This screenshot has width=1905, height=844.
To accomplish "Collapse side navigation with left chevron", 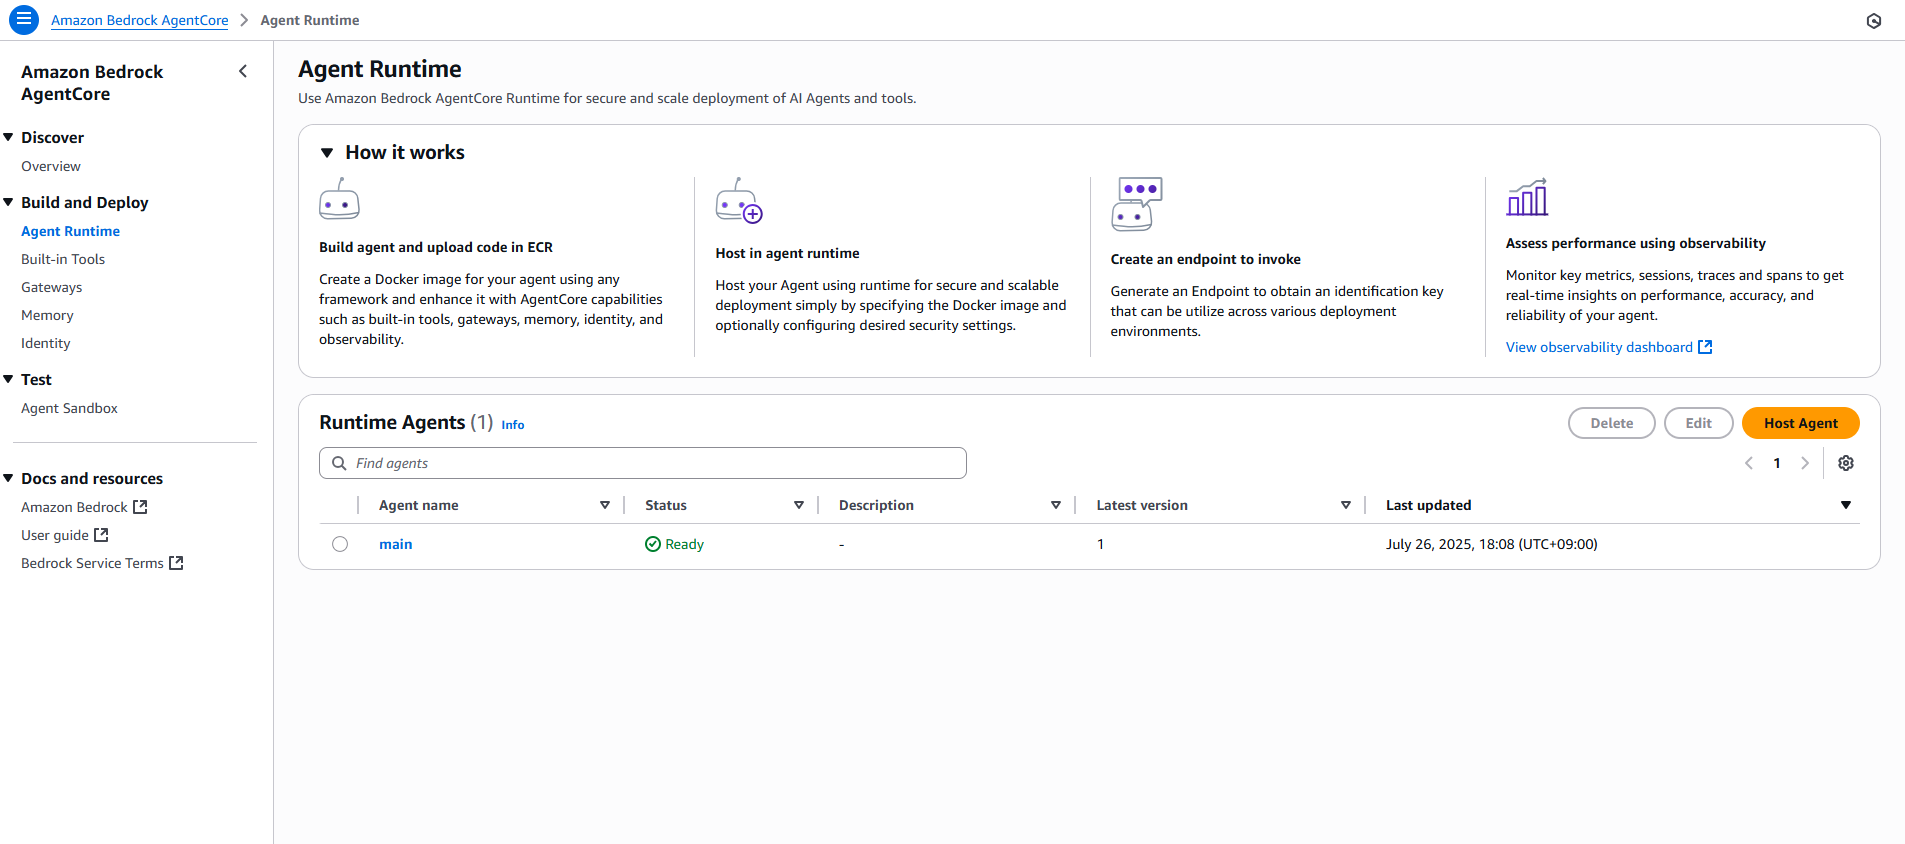I will pos(243,71).
